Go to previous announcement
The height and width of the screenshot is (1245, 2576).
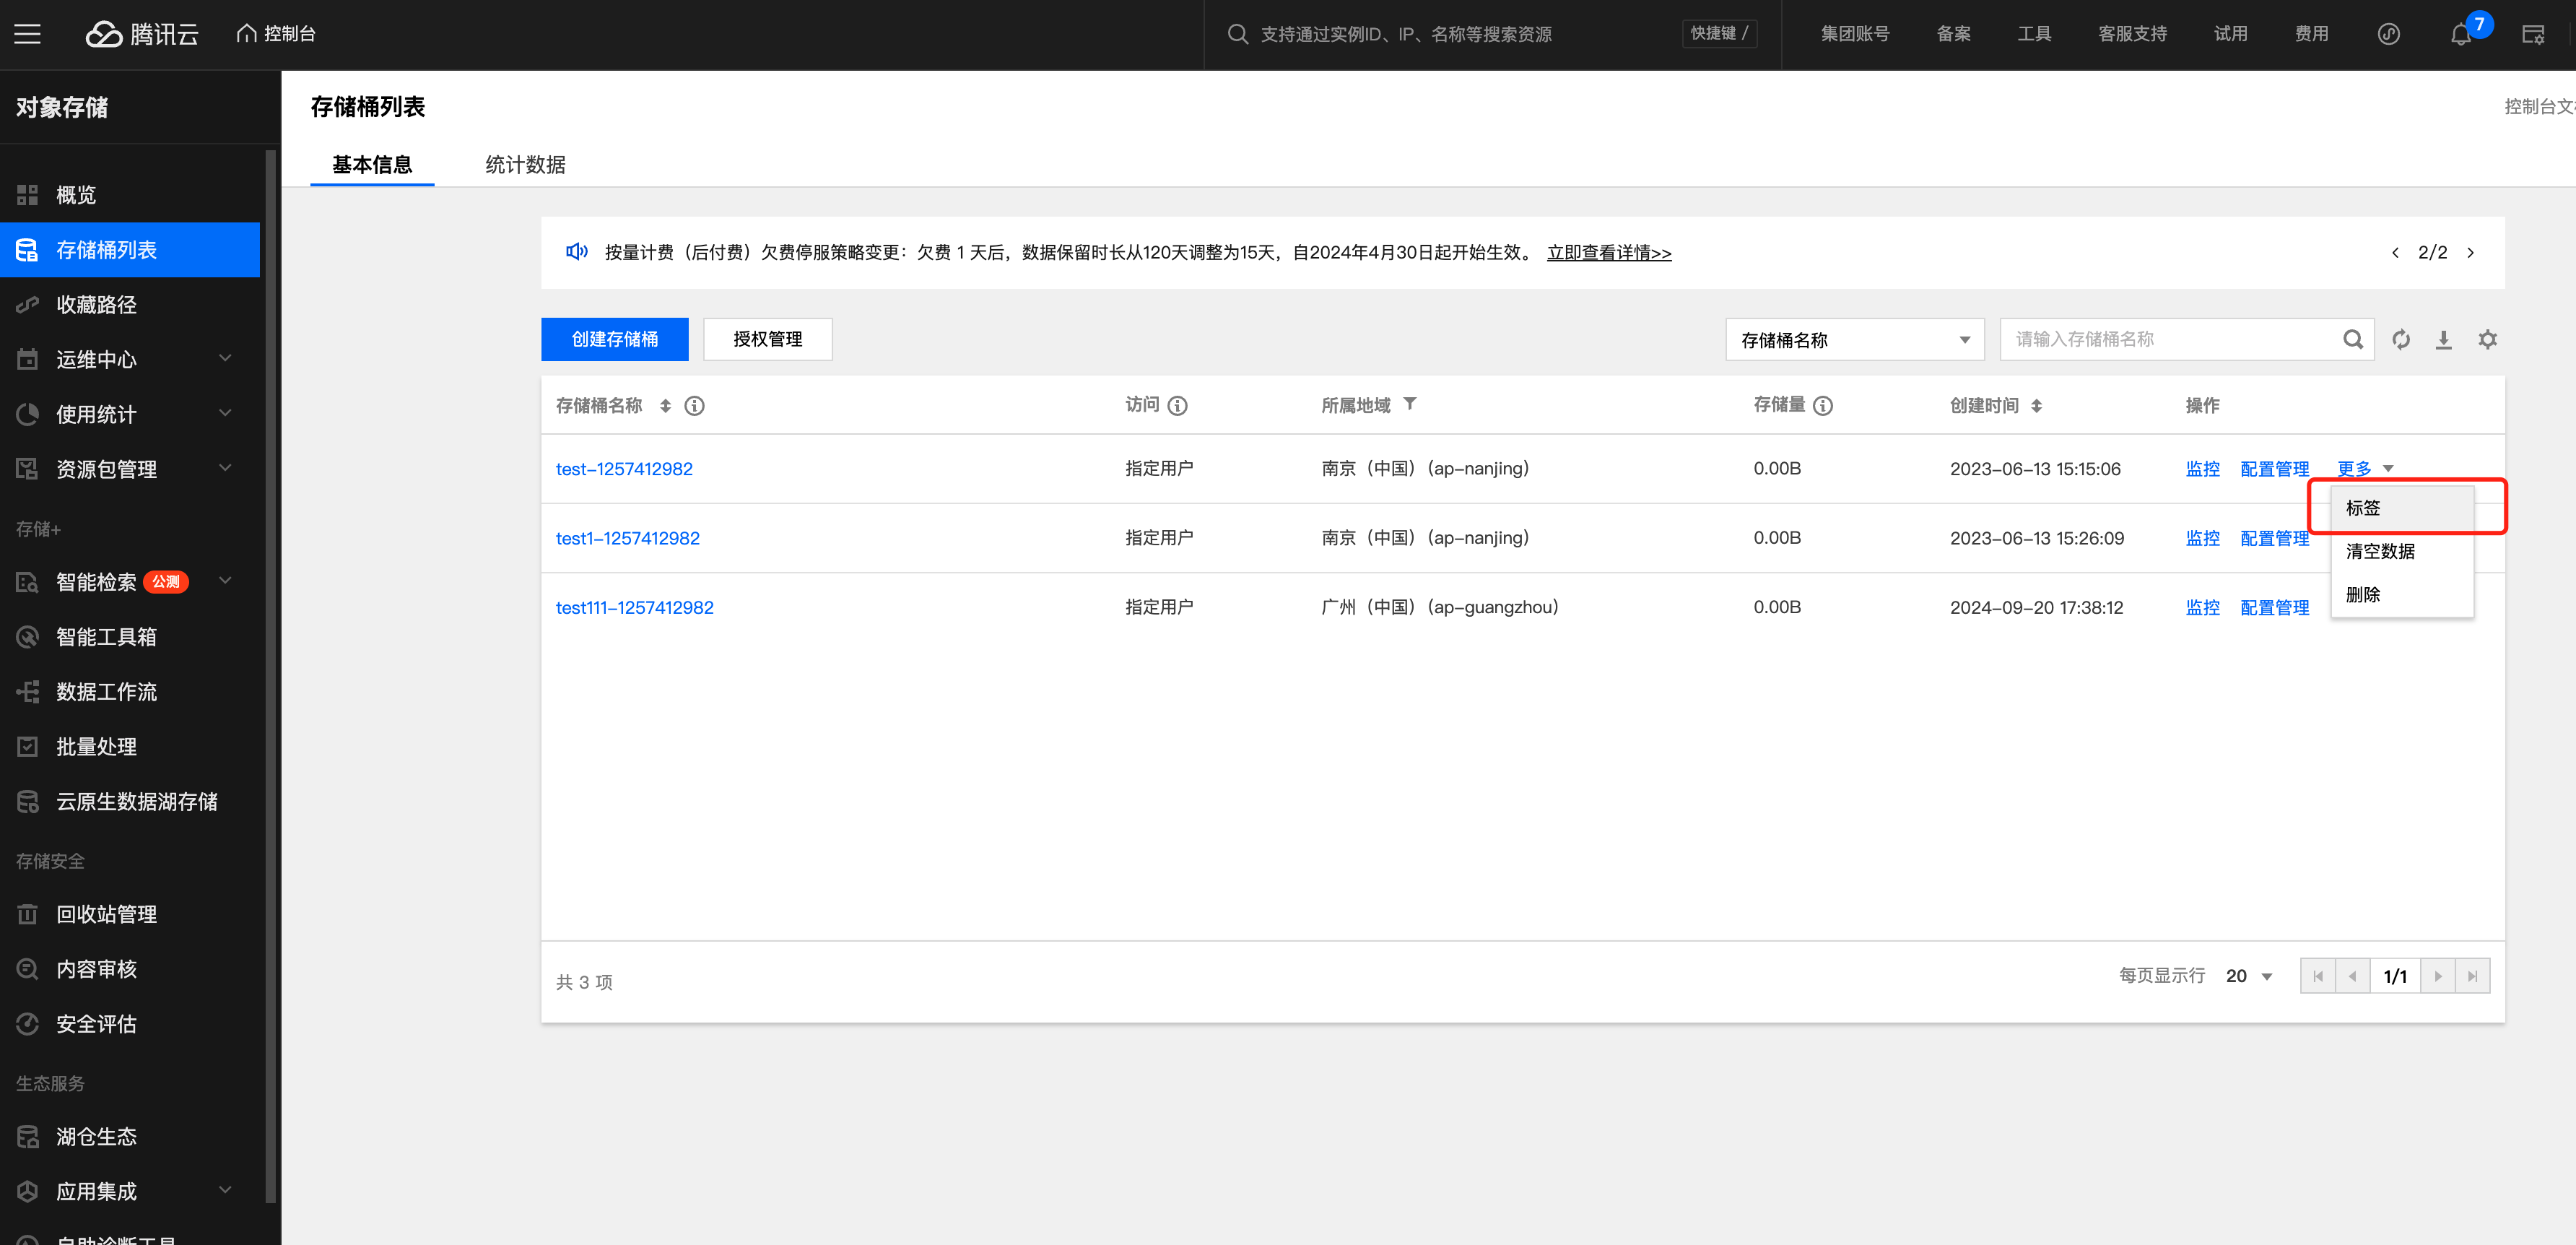pyautogui.click(x=2395, y=253)
